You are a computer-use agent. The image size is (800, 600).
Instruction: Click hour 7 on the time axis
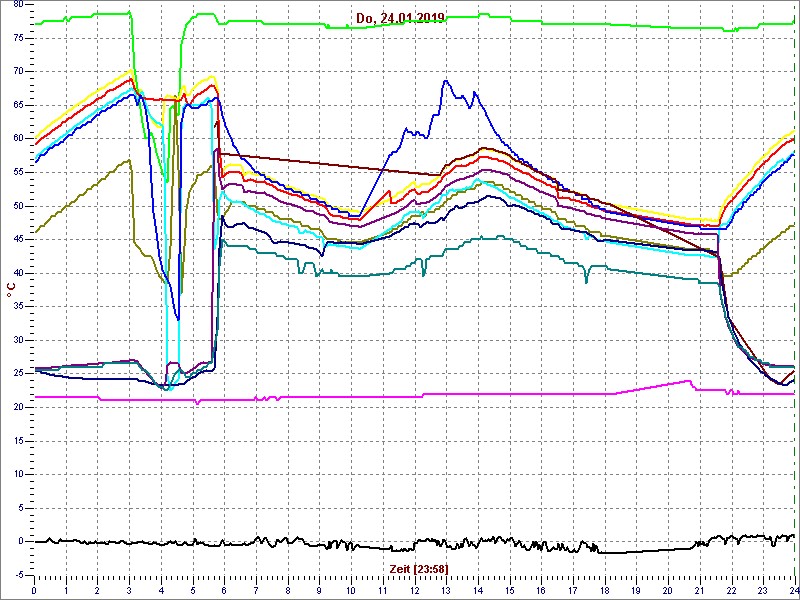pos(256,590)
